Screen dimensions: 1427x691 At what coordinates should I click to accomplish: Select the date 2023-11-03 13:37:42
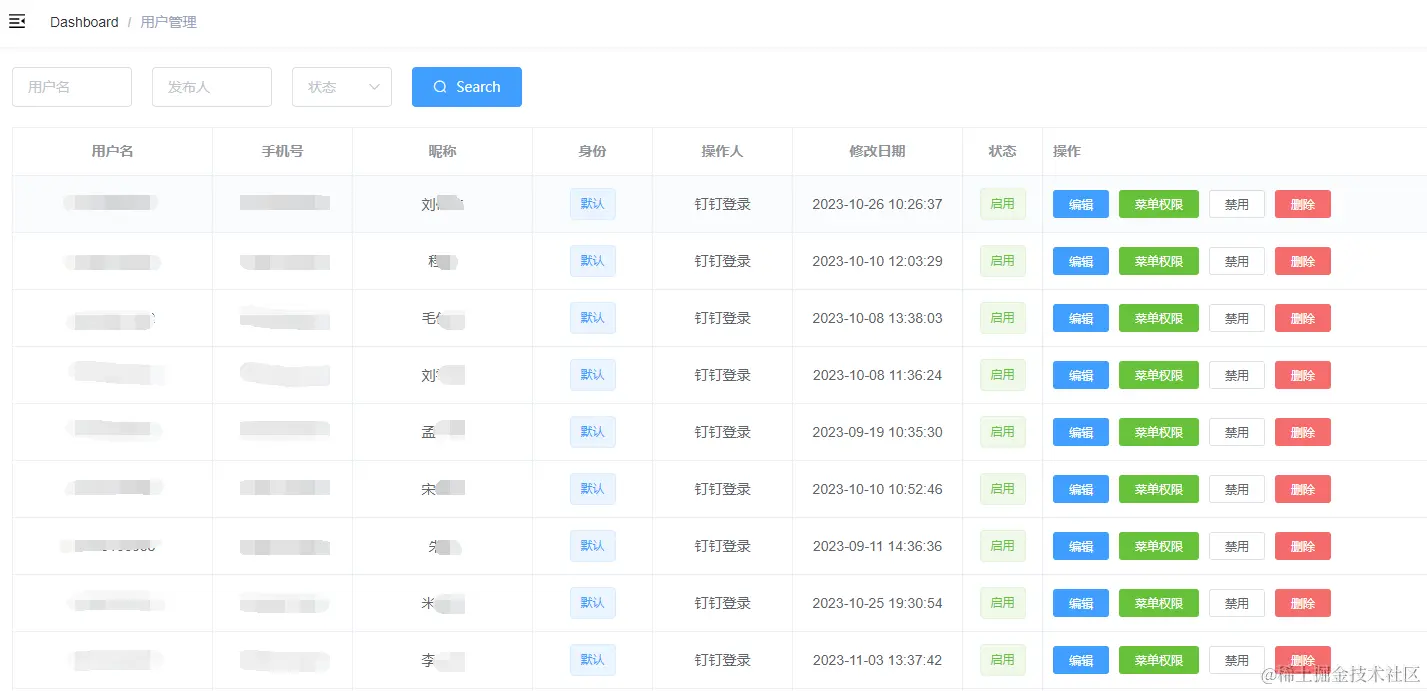click(877, 660)
